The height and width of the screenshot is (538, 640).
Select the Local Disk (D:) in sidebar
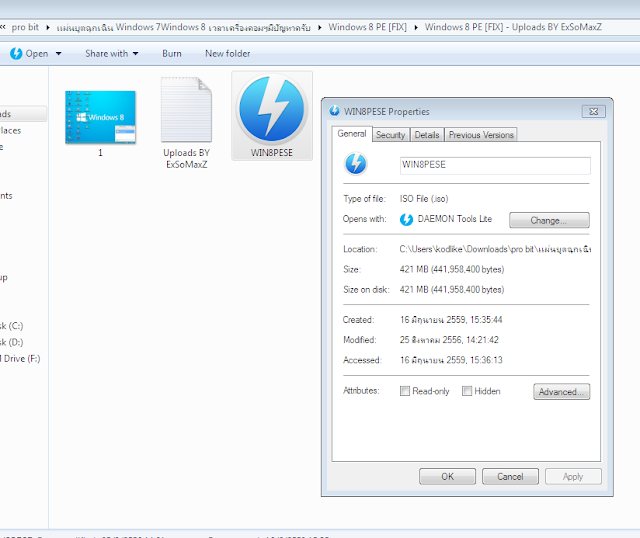(x=11, y=342)
